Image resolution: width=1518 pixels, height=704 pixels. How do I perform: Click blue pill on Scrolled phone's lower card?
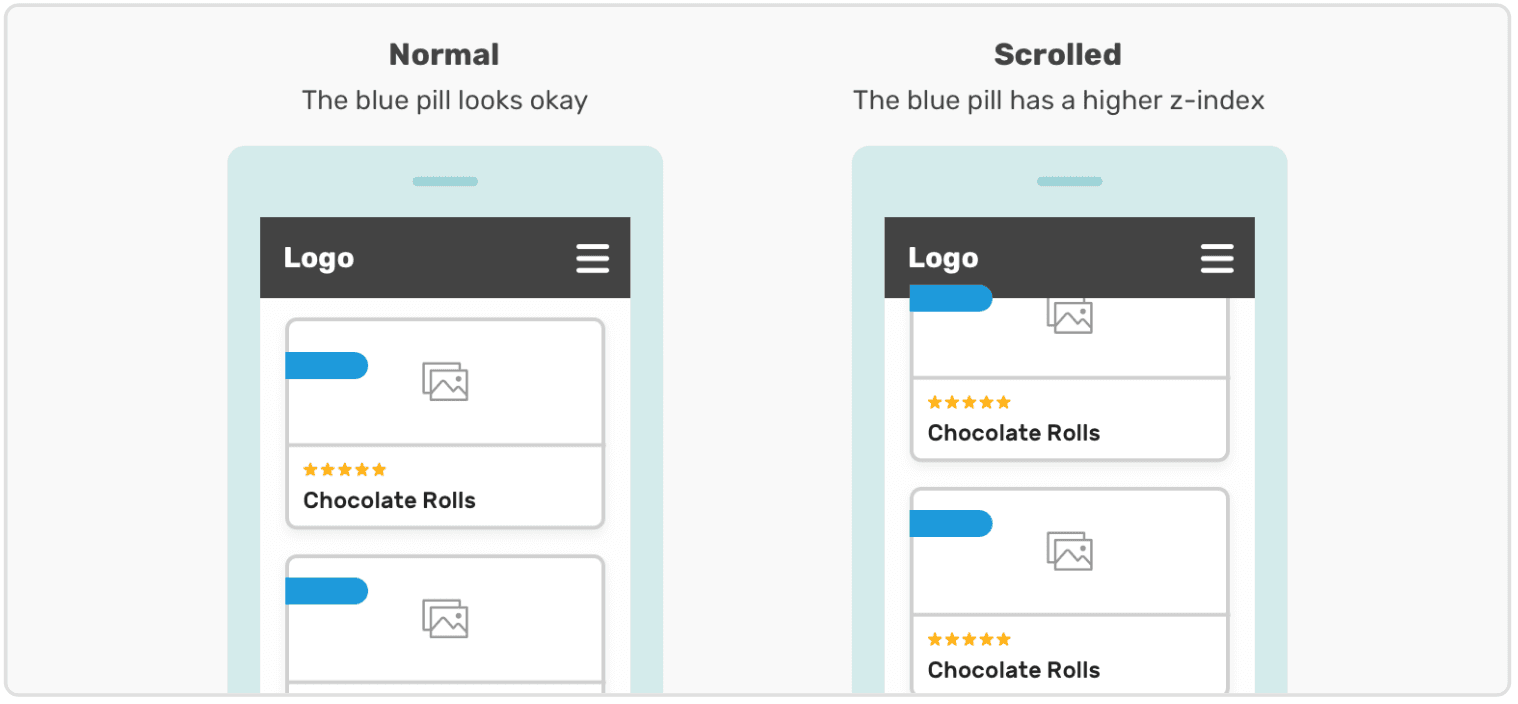click(950, 524)
